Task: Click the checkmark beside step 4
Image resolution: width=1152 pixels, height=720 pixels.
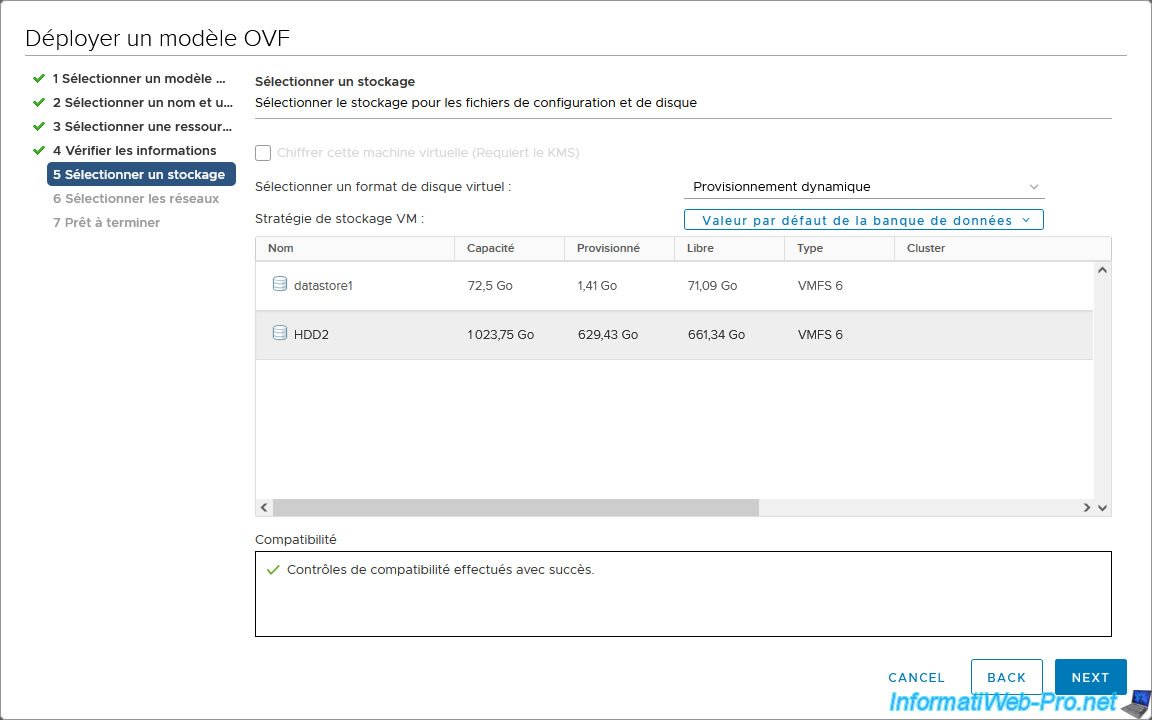Action: 39,150
